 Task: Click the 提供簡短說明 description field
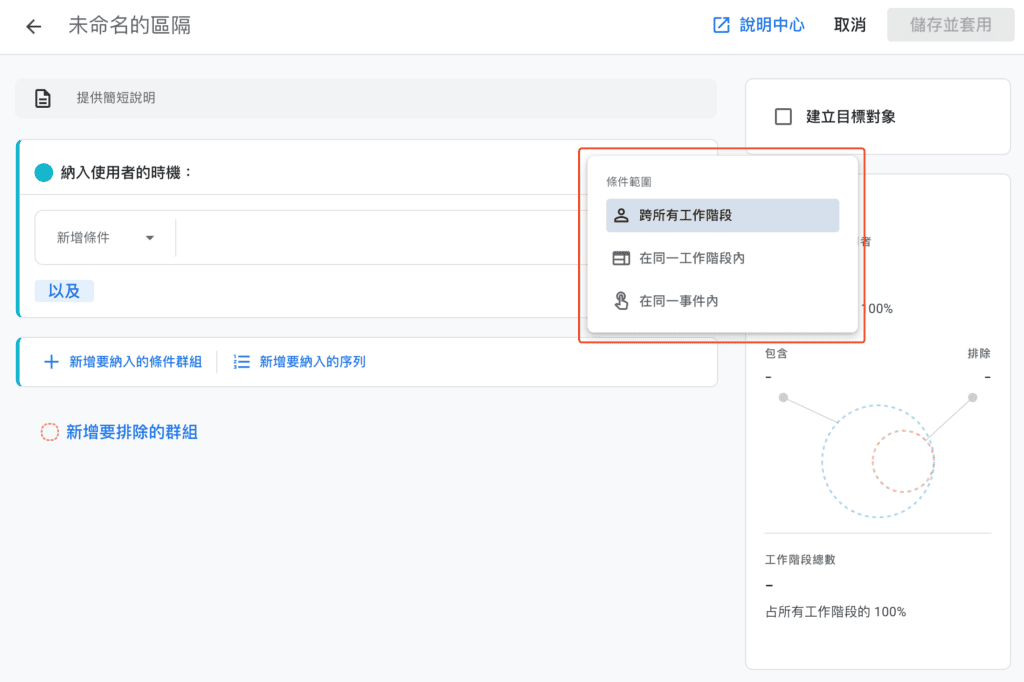pyautogui.click(x=366, y=98)
